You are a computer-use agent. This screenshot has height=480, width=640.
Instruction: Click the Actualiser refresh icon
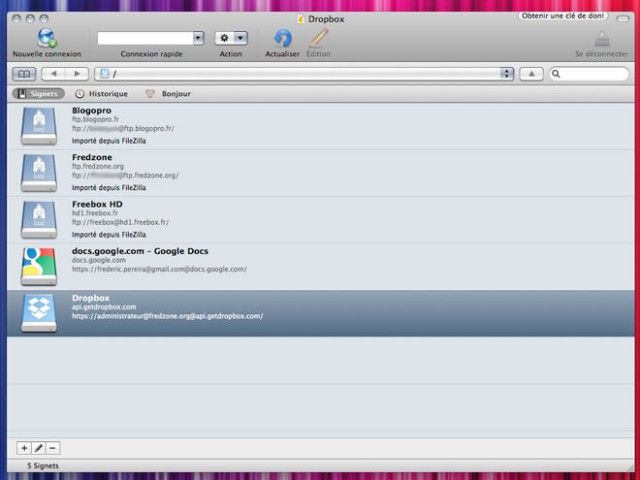[x=282, y=38]
